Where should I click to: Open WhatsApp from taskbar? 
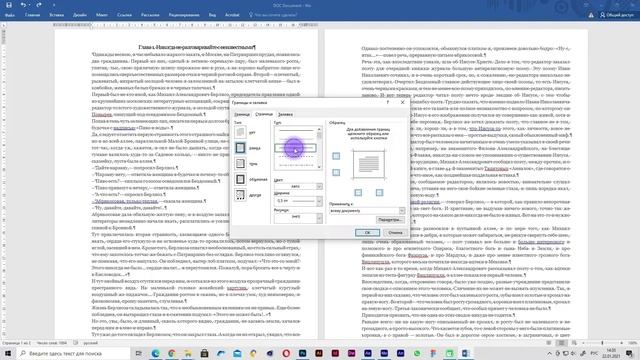pyautogui.click(x=417, y=353)
